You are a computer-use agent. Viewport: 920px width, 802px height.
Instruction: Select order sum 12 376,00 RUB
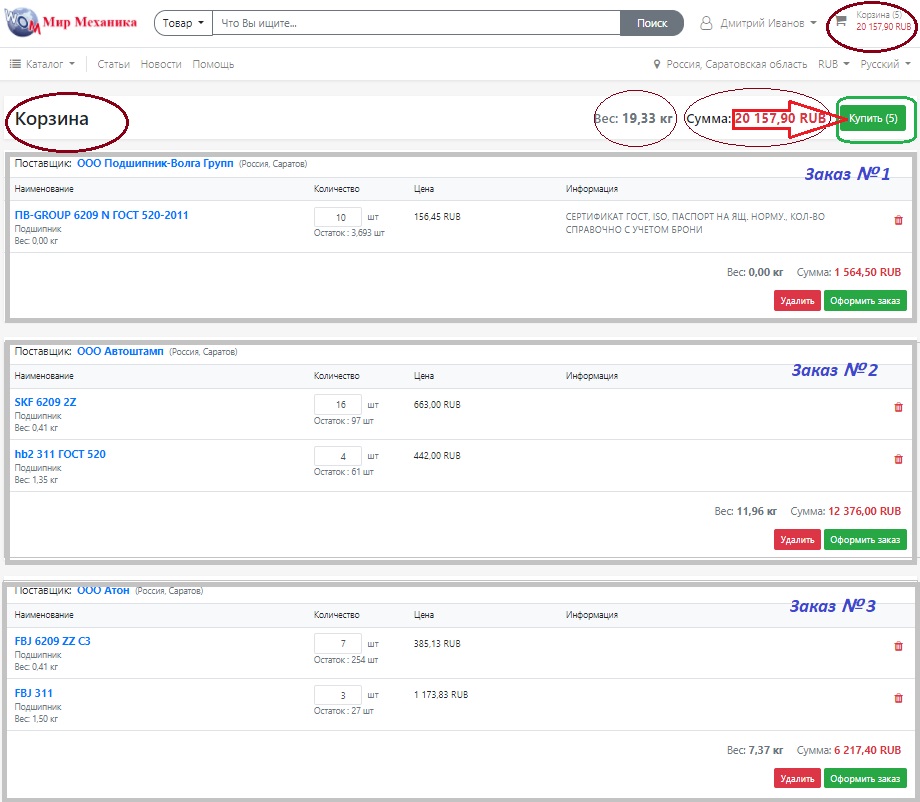(x=864, y=510)
